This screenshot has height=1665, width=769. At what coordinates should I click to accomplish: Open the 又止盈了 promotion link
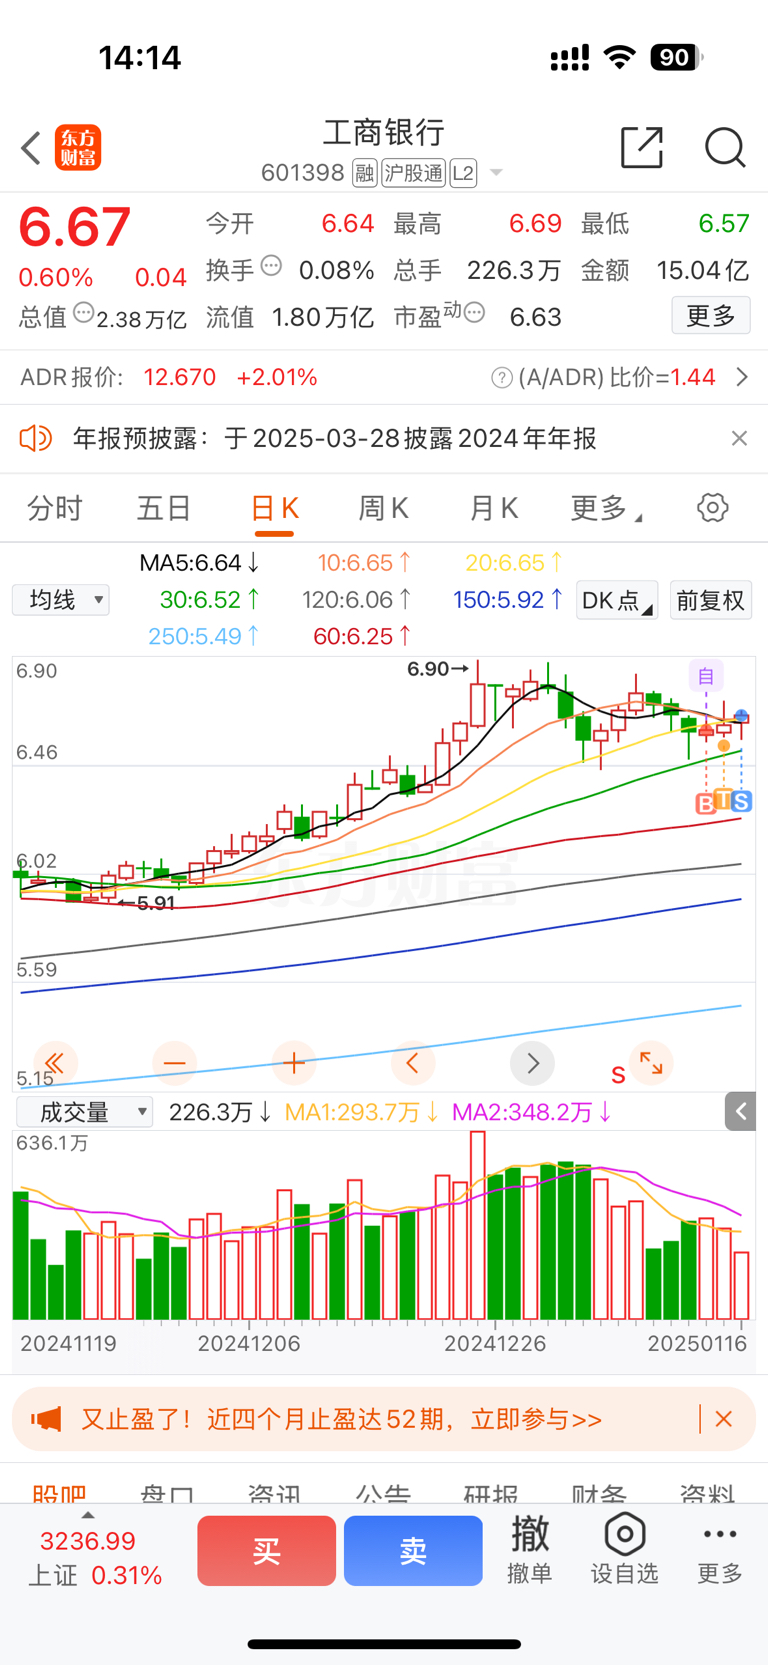pyautogui.click(x=341, y=1419)
